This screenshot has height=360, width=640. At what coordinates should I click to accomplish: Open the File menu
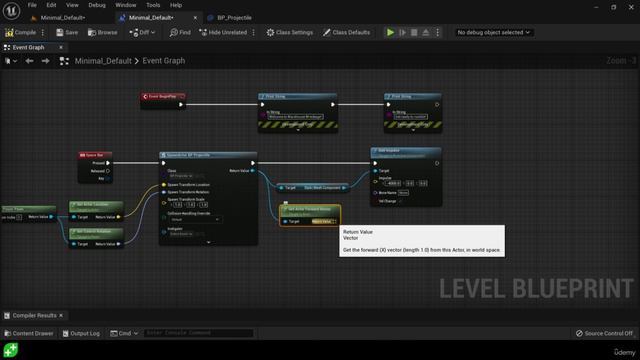click(x=32, y=5)
